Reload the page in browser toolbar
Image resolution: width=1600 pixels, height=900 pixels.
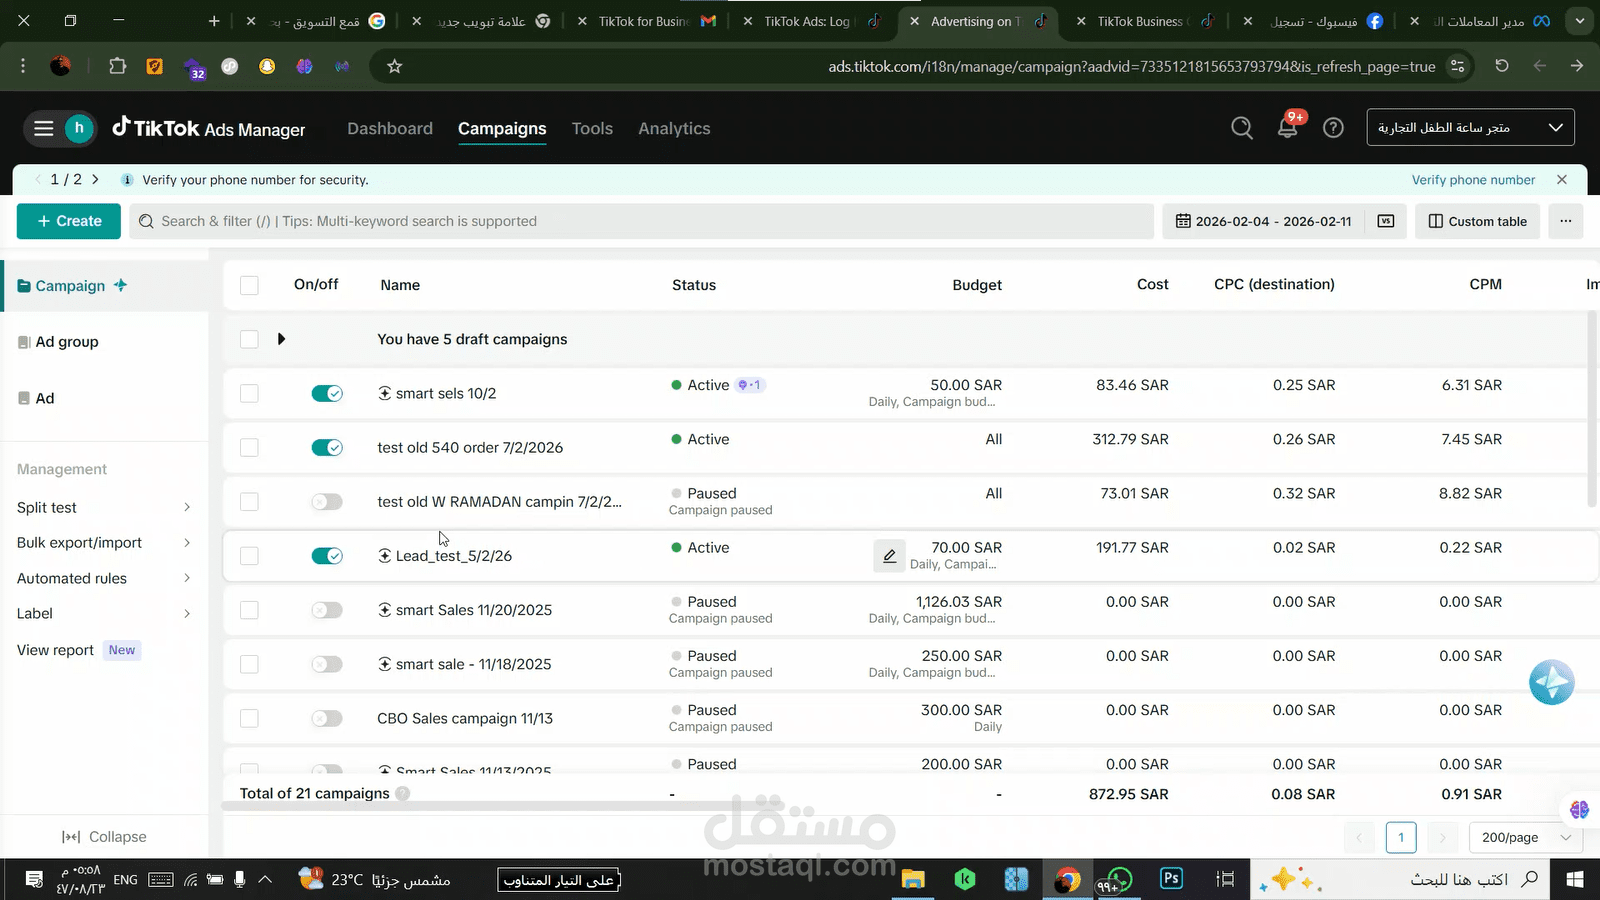tap(1502, 66)
